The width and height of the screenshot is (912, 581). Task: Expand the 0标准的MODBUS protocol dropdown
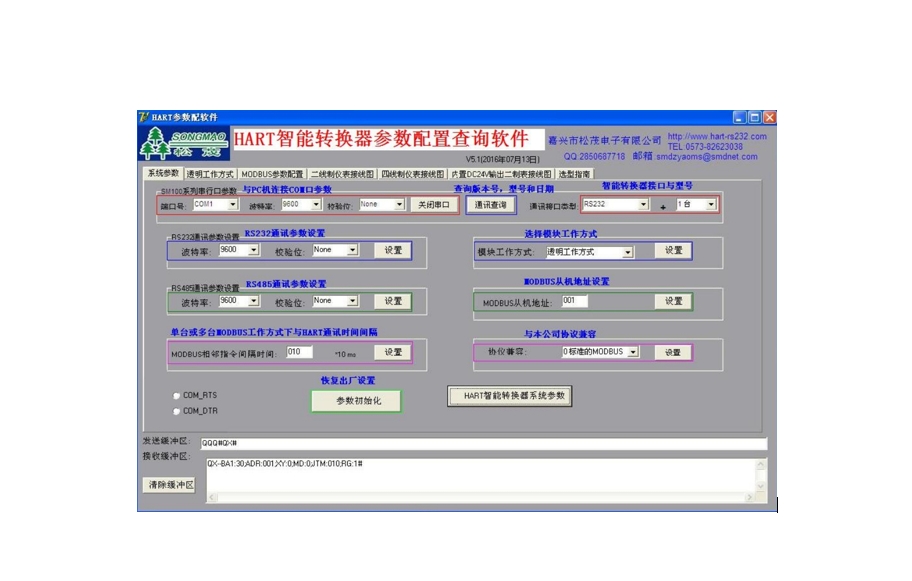click(x=633, y=352)
